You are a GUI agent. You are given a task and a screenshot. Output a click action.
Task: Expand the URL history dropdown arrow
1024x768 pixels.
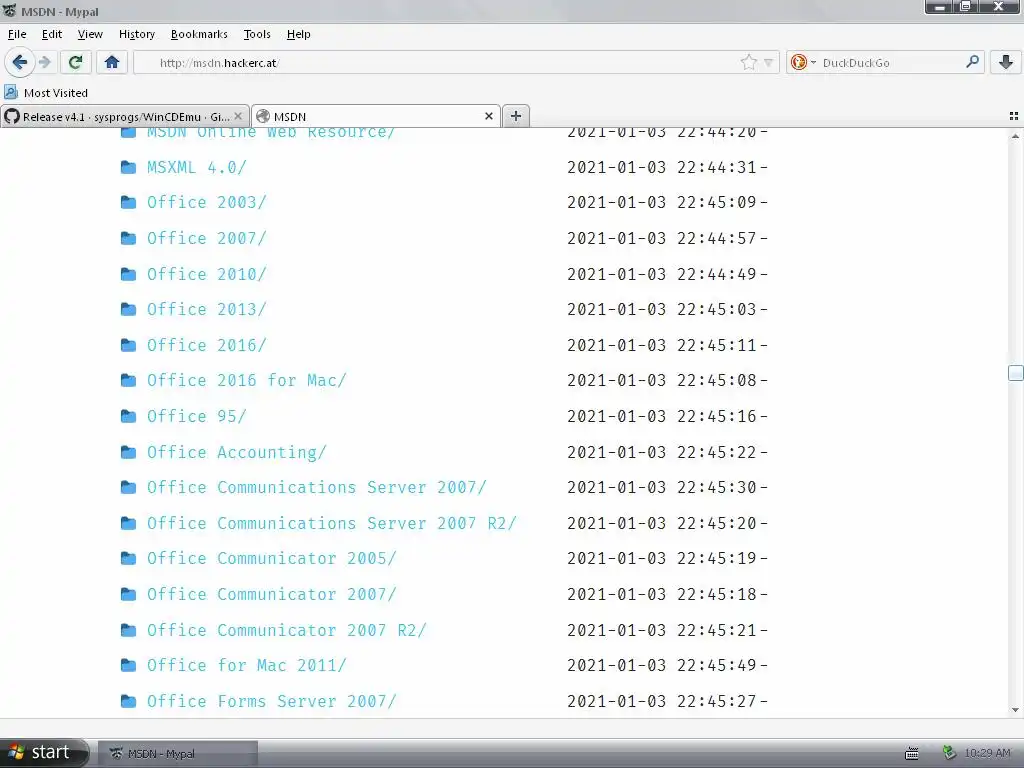(768, 63)
